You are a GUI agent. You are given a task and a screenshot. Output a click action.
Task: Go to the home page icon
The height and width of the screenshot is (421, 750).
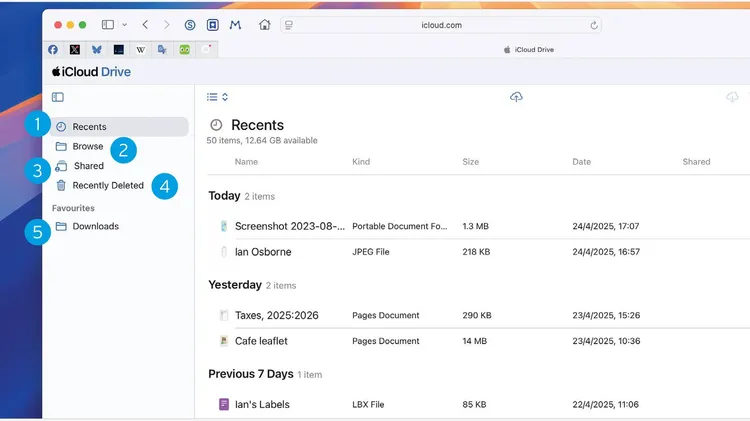(x=265, y=25)
